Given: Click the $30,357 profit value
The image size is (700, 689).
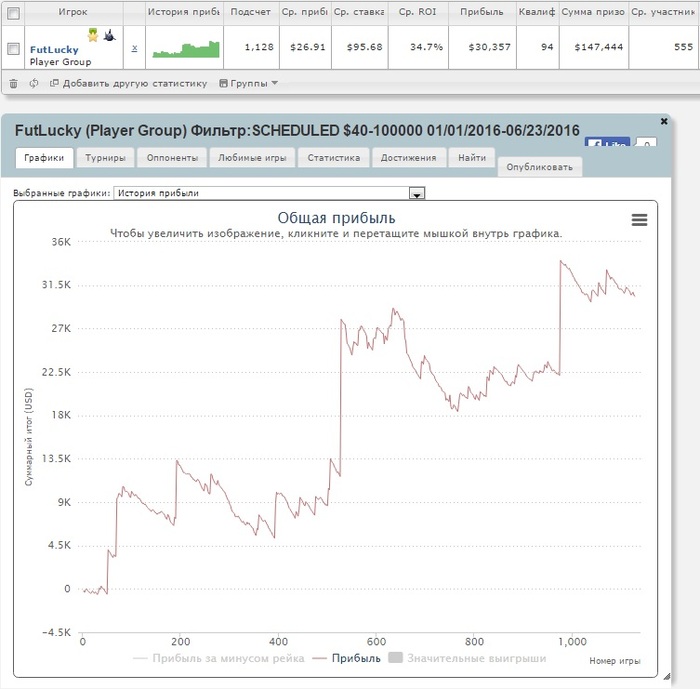Looking at the screenshot, I should 489,47.
